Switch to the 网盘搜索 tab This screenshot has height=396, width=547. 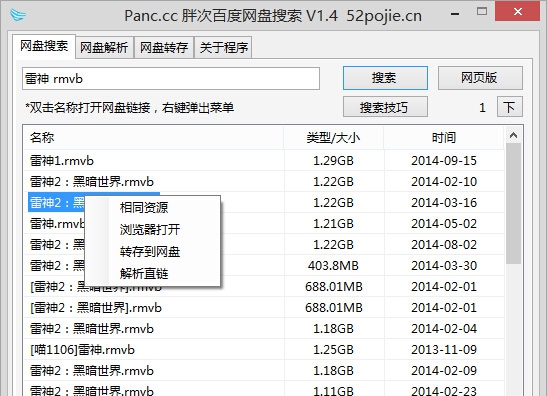click(44, 46)
